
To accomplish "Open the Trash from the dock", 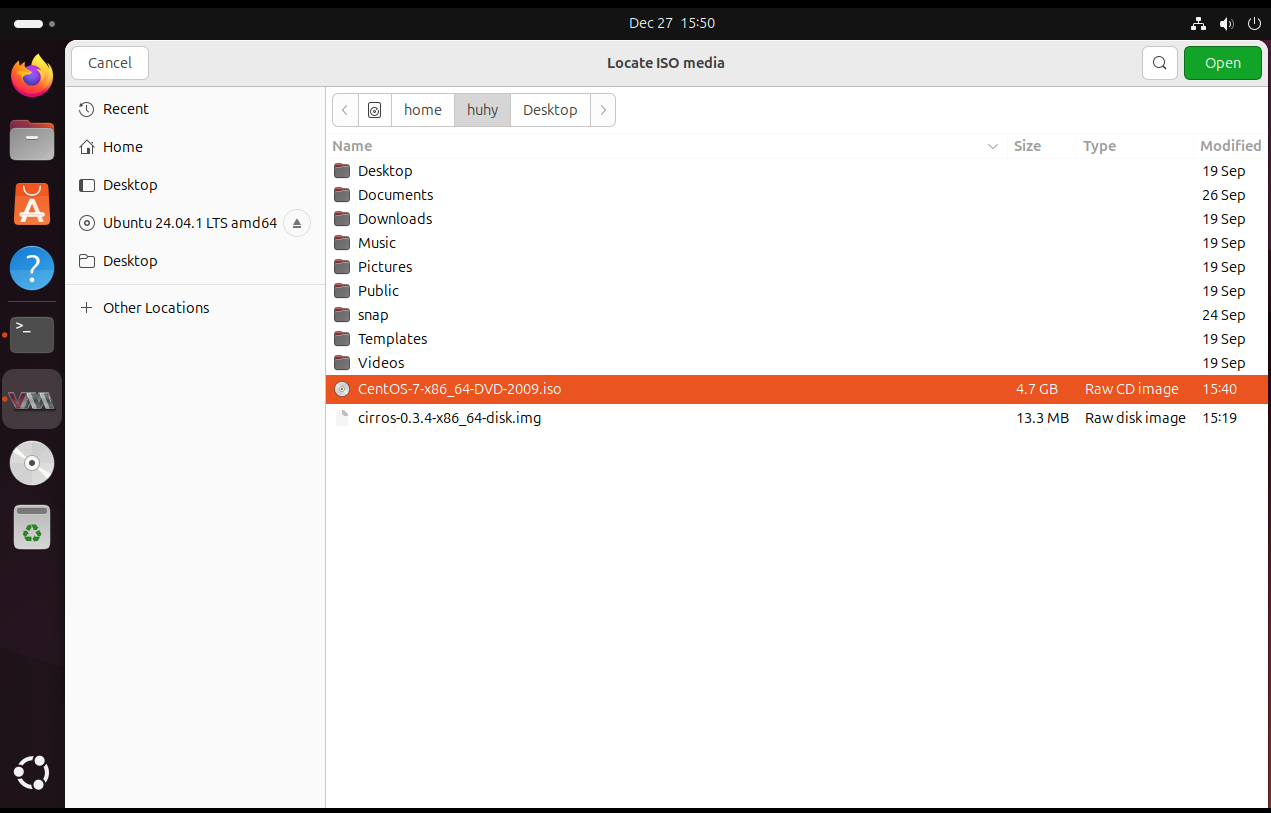I will coord(32,527).
